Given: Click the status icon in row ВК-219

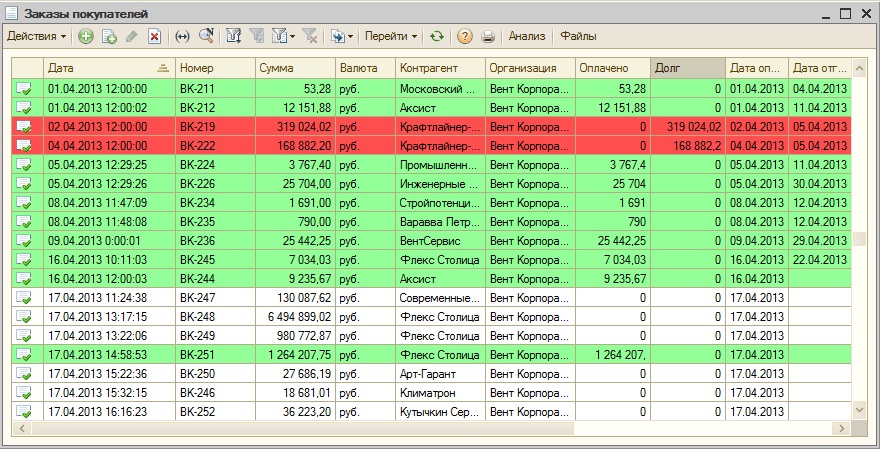Looking at the screenshot, I should tap(24, 127).
